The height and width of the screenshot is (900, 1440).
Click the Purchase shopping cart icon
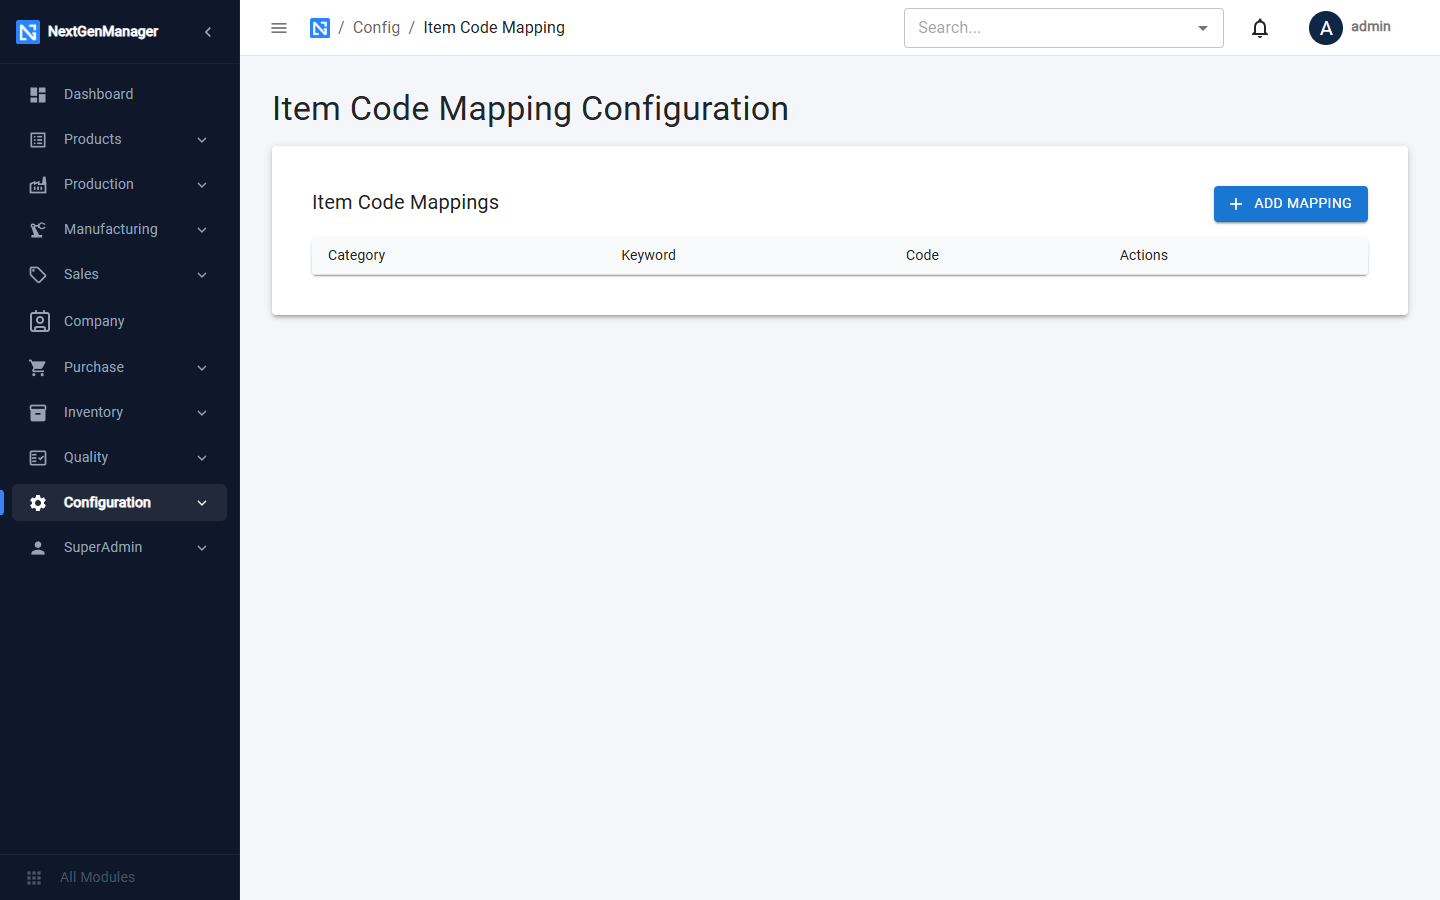38,368
